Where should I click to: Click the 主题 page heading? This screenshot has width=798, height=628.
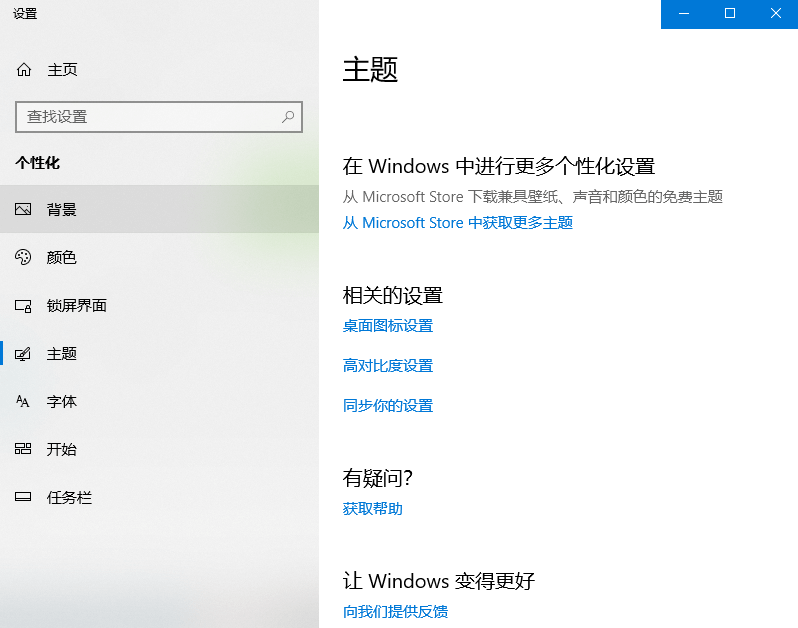[370, 69]
